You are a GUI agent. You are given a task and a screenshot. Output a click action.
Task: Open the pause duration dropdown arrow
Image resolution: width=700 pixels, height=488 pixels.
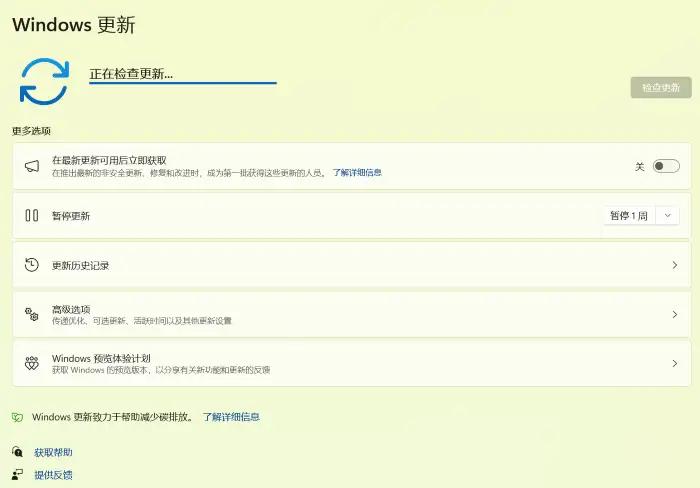coord(667,216)
